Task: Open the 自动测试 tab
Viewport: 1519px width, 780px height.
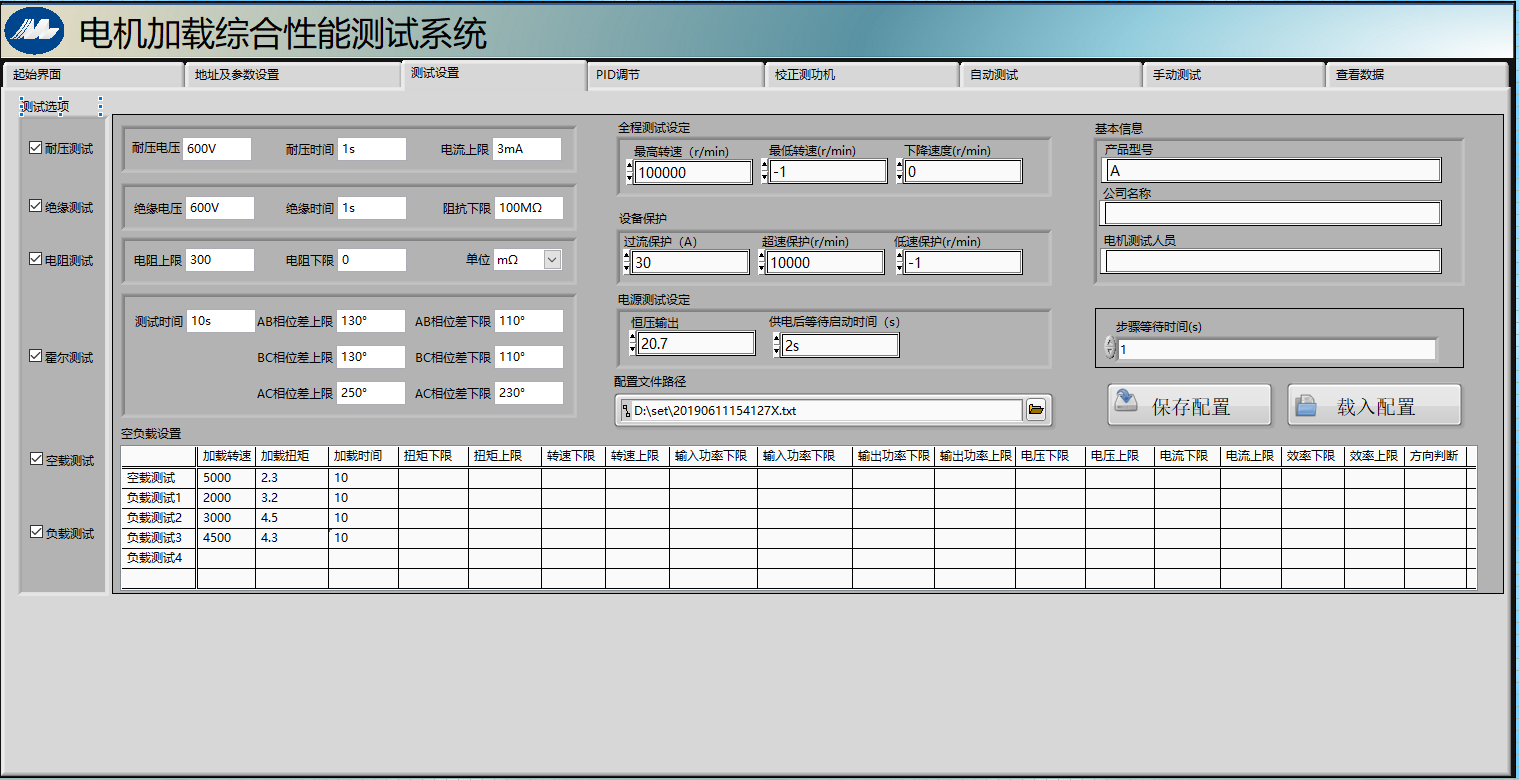Action: tap(1050, 75)
